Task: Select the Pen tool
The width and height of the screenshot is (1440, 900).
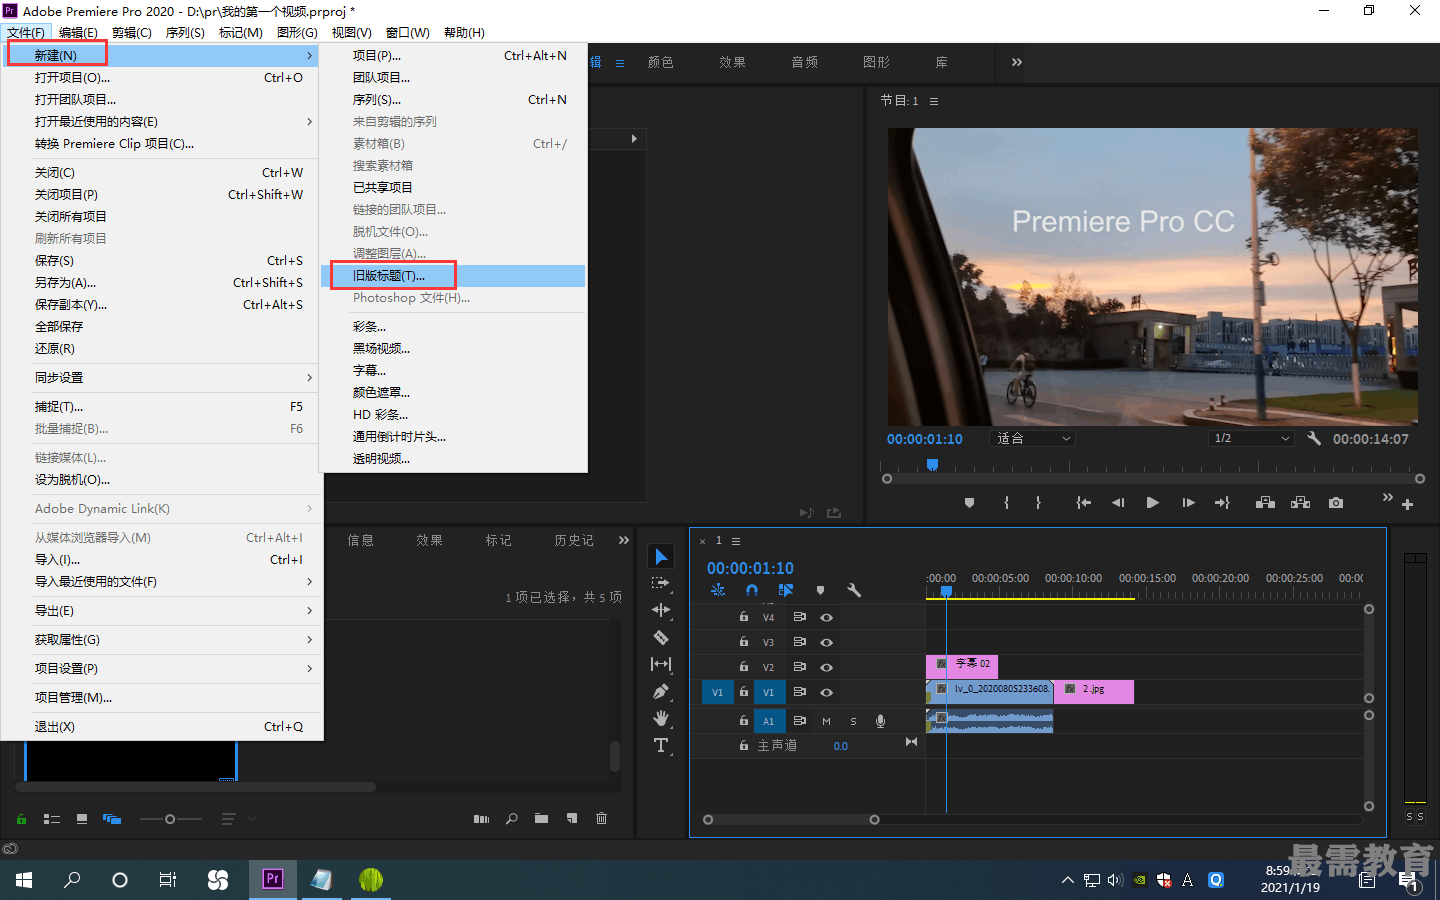Action: pos(661,691)
